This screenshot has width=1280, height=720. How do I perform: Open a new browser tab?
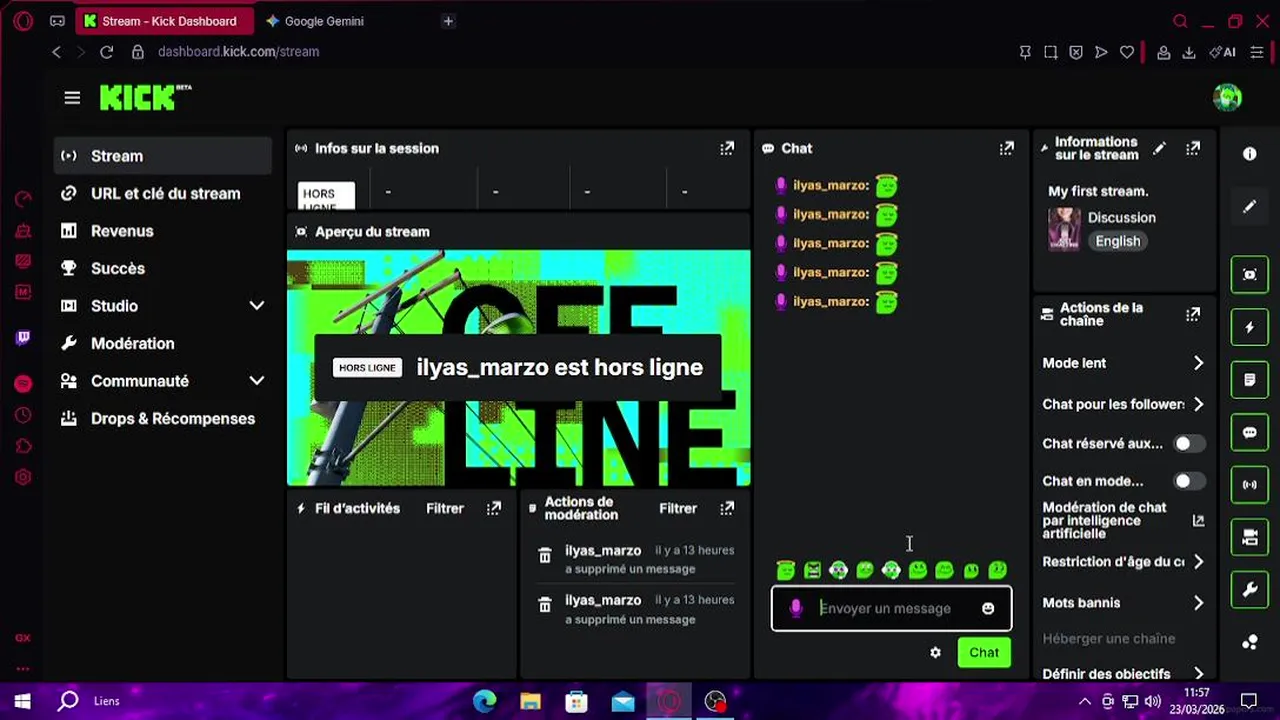point(448,21)
